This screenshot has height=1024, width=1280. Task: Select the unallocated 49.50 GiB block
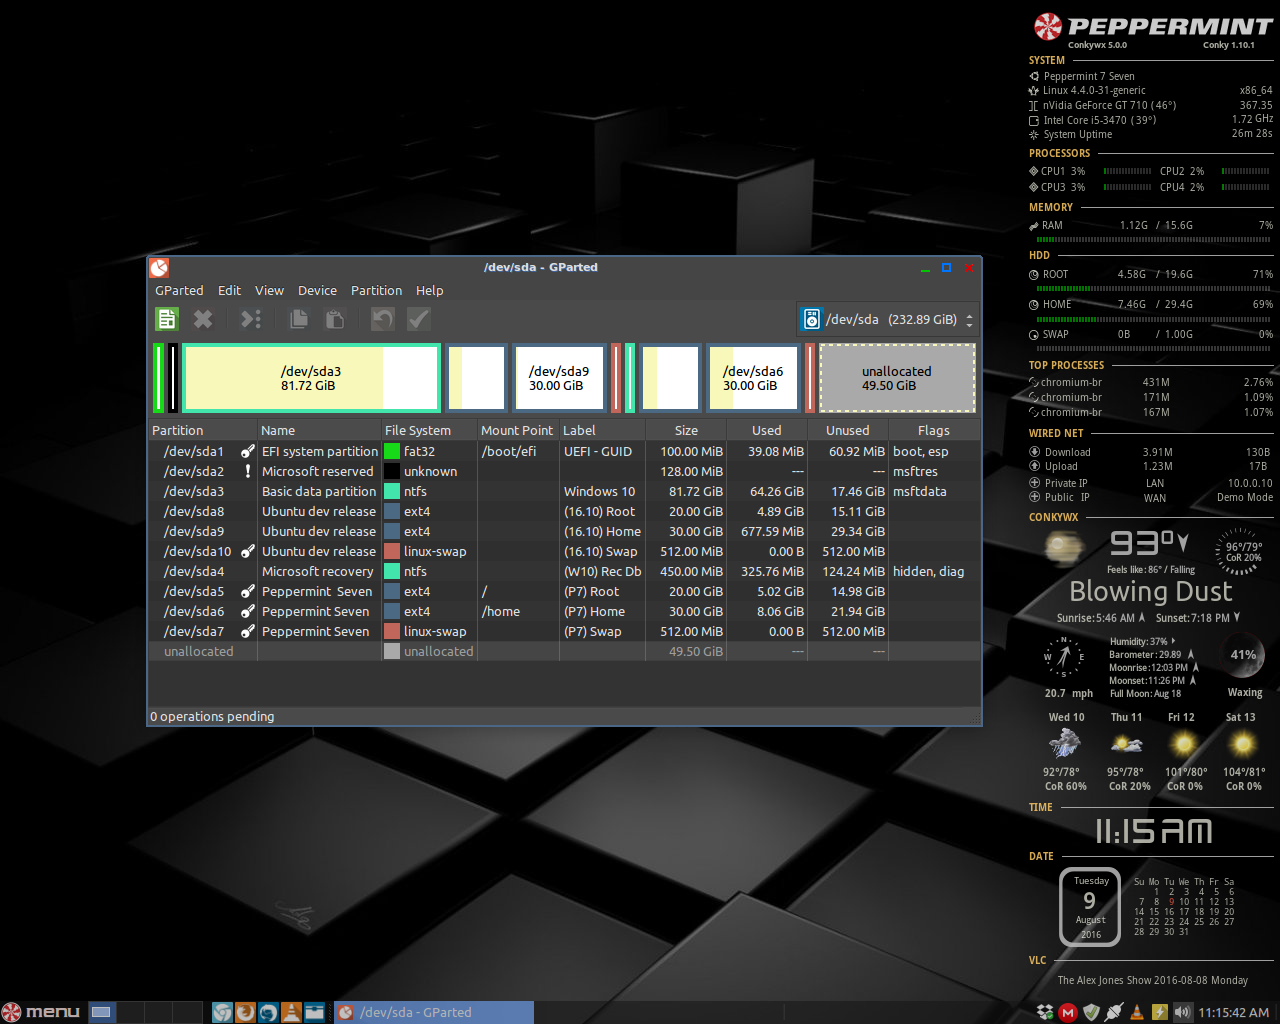(x=897, y=378)
